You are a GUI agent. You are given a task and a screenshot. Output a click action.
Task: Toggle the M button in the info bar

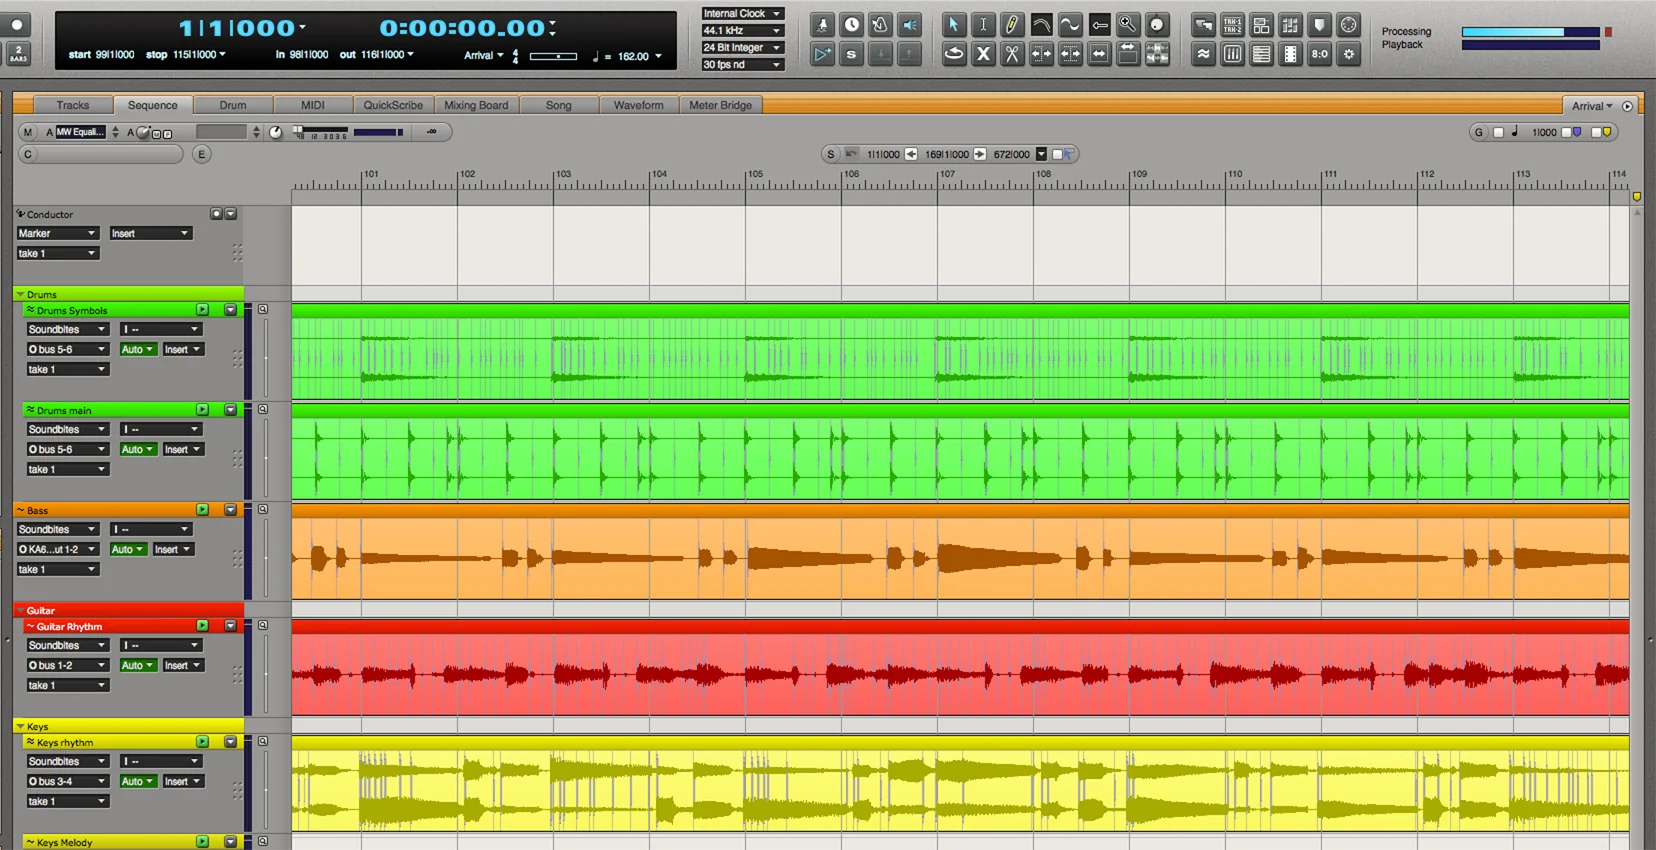coord(28,132)
